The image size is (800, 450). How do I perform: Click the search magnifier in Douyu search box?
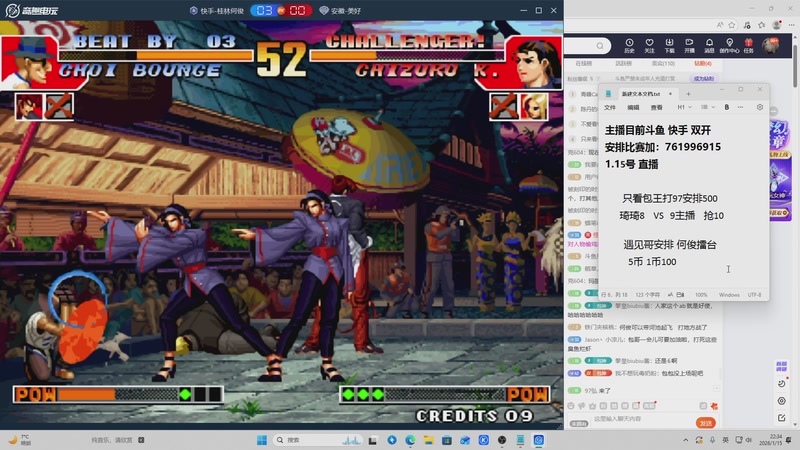point(600,46)
